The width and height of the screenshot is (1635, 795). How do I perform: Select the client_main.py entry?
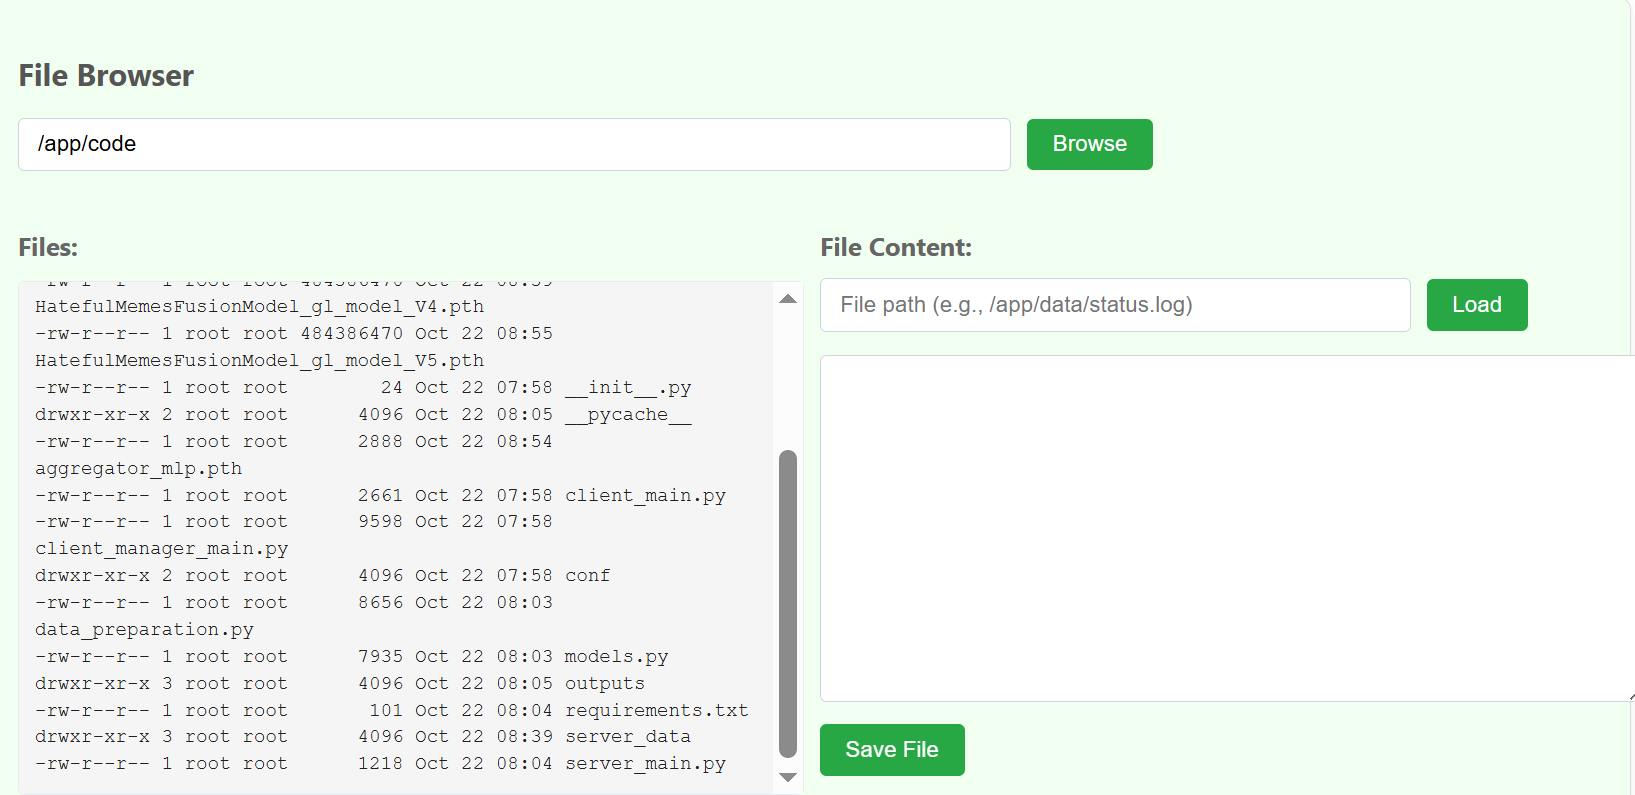(645, 495)
